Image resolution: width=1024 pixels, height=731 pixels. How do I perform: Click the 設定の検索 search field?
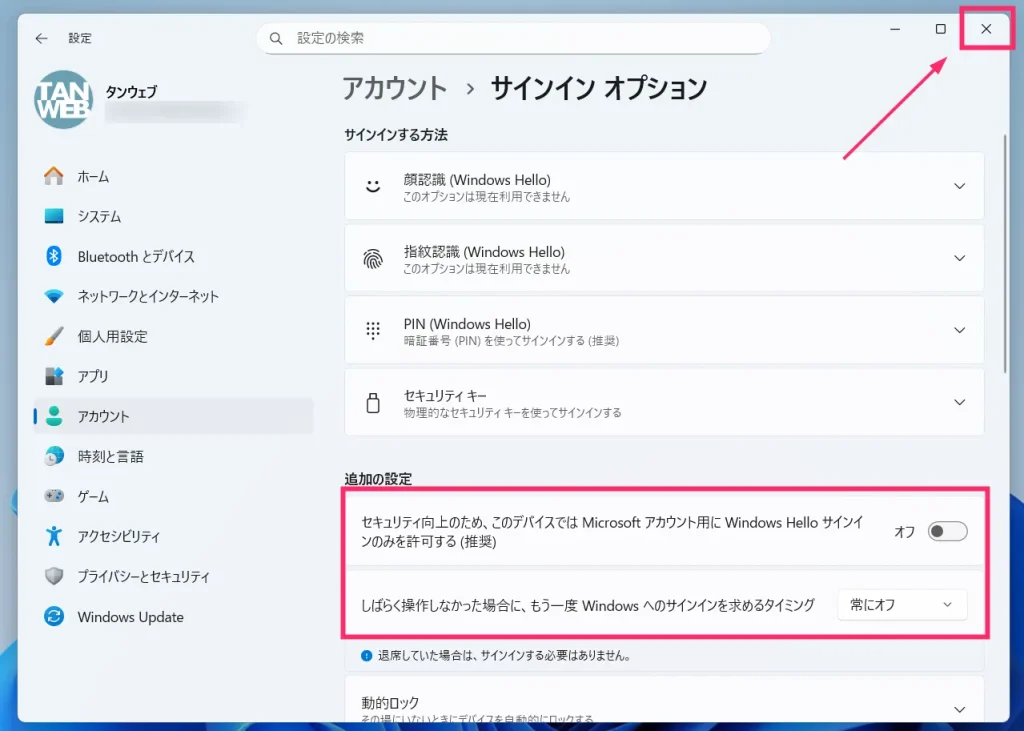coord(513,39)
